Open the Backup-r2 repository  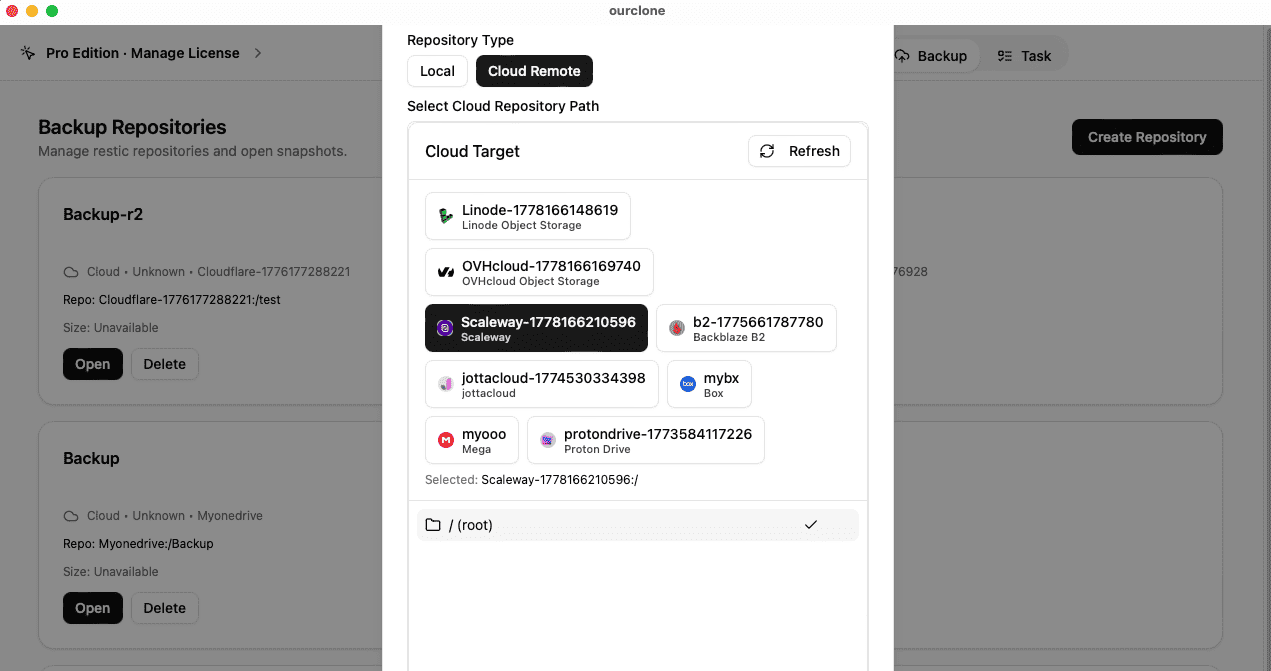pos(93,364)
